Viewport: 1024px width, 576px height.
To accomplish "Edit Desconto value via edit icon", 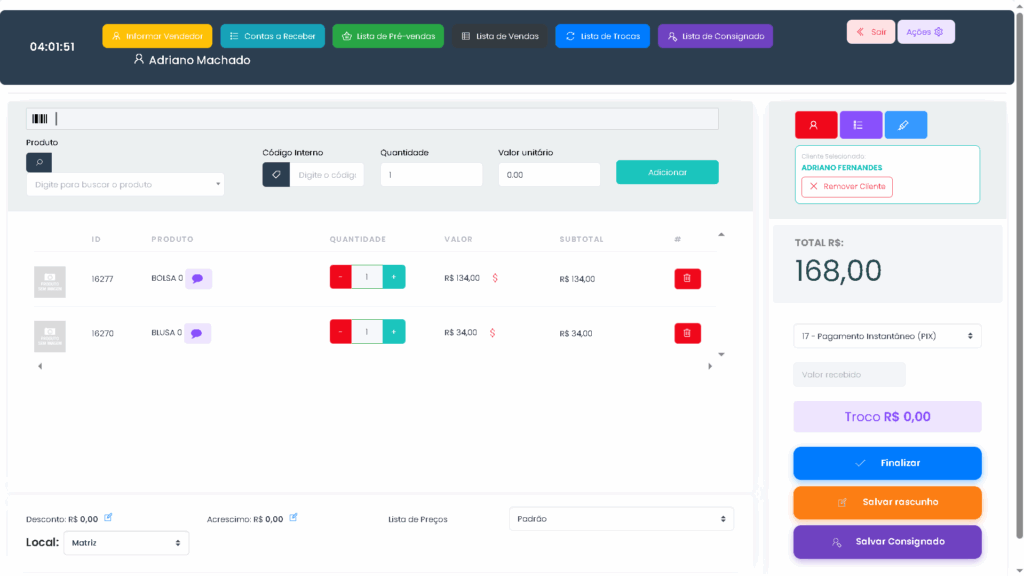I will click(109, 518).
